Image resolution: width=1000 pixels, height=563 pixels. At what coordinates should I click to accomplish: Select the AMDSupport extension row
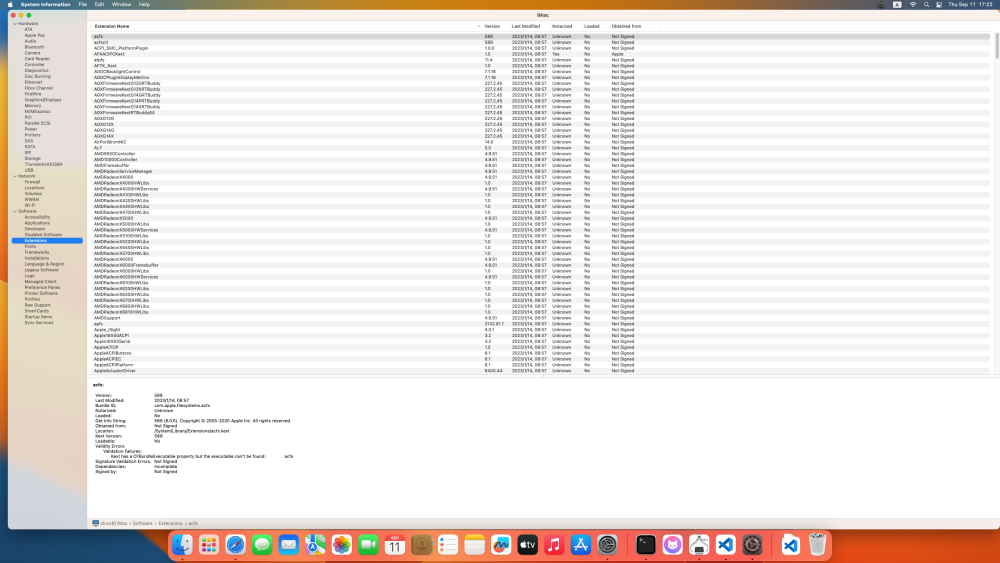tap(541, 318)
